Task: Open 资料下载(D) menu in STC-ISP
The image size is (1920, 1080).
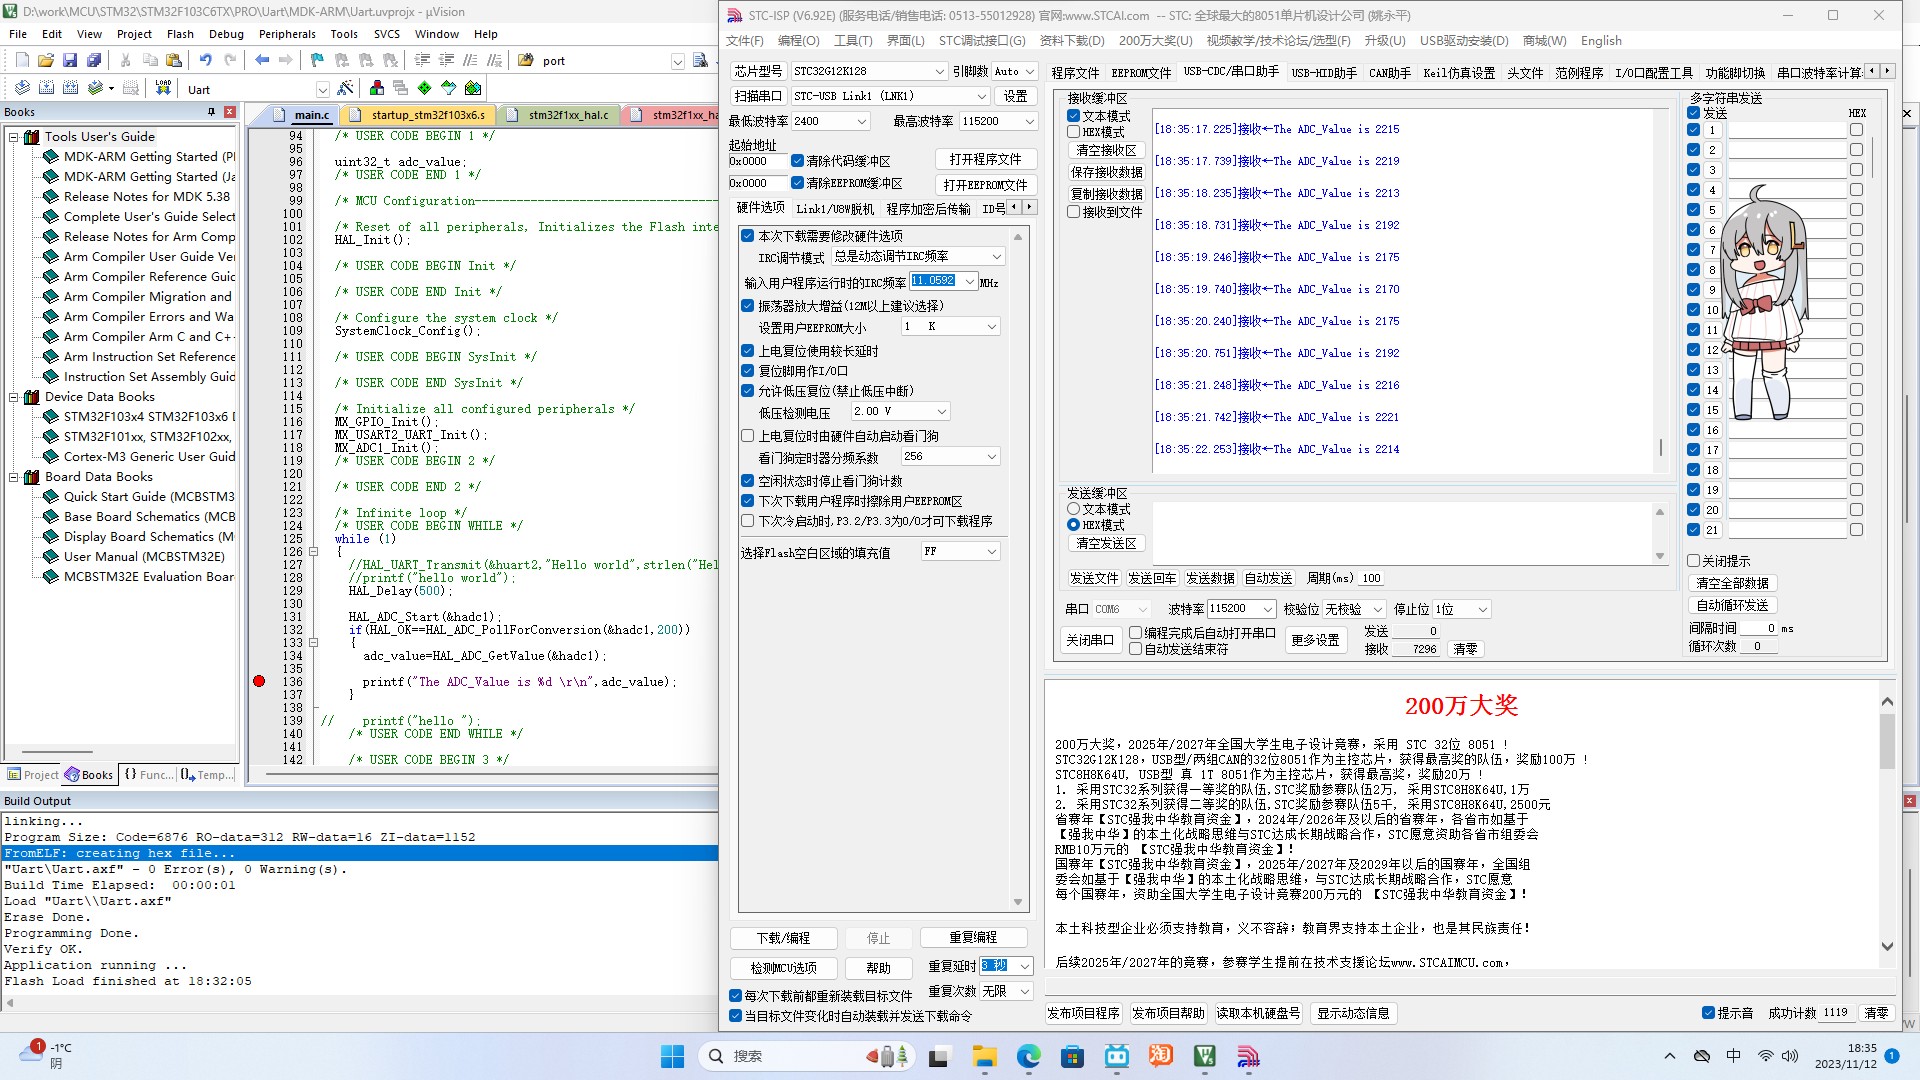Action: 1072,41
